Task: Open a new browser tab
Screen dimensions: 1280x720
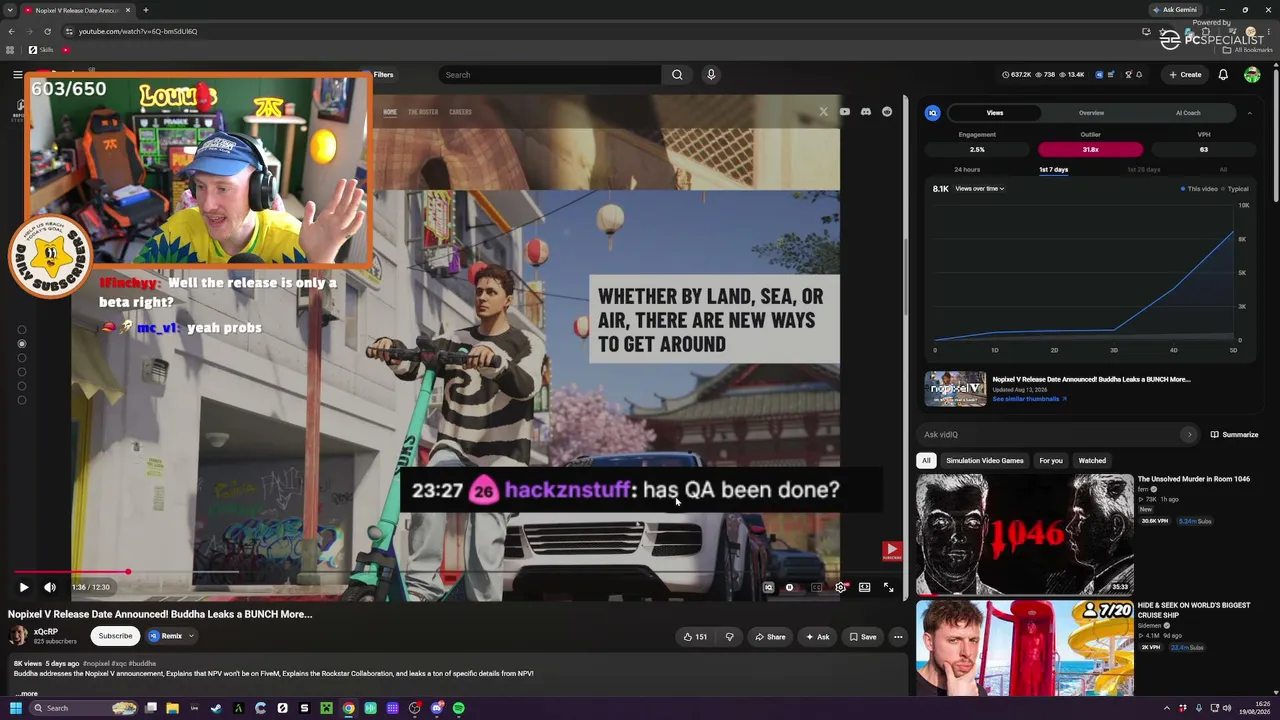Action: click(146, 10)
